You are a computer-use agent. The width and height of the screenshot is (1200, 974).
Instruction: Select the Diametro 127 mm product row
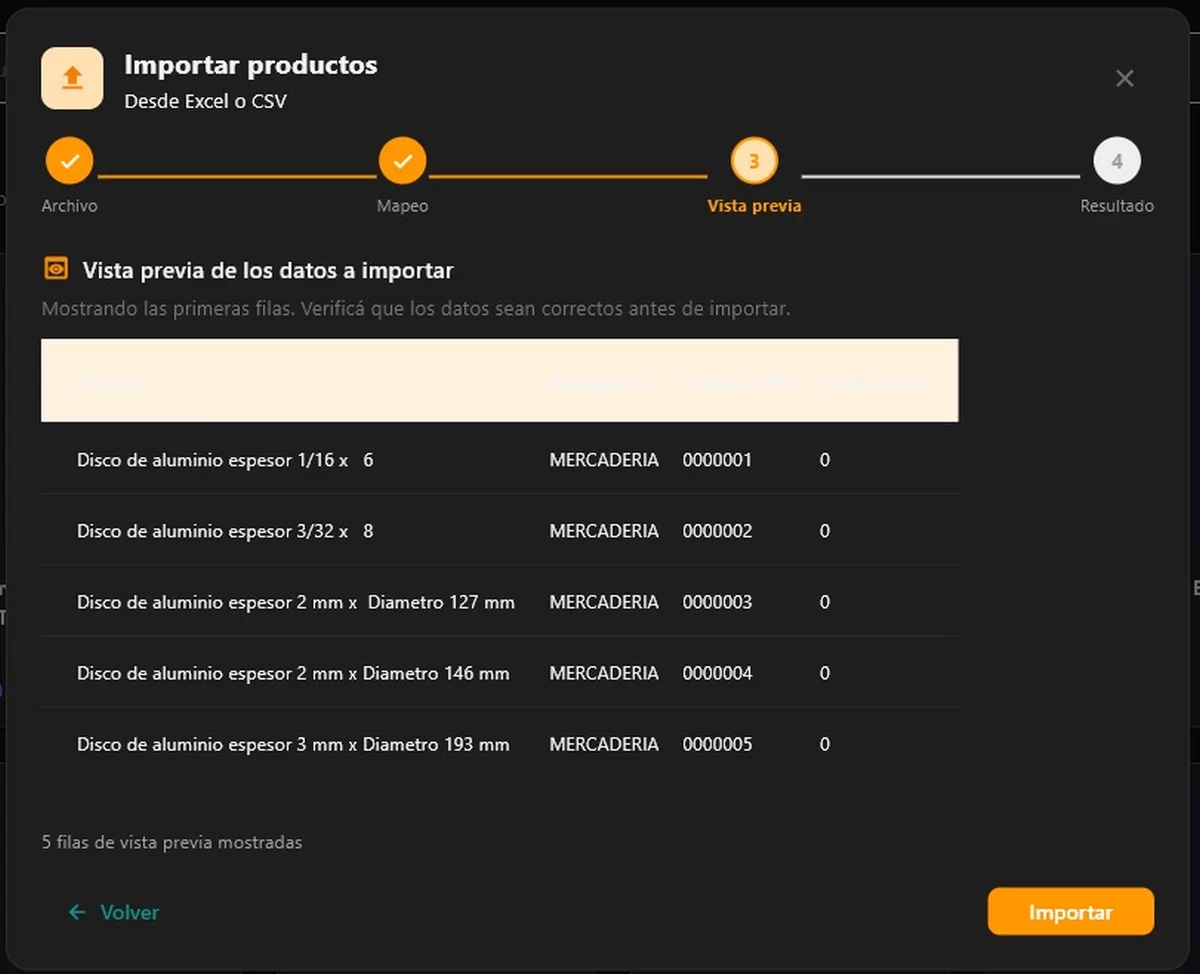(x=500, y=602)
